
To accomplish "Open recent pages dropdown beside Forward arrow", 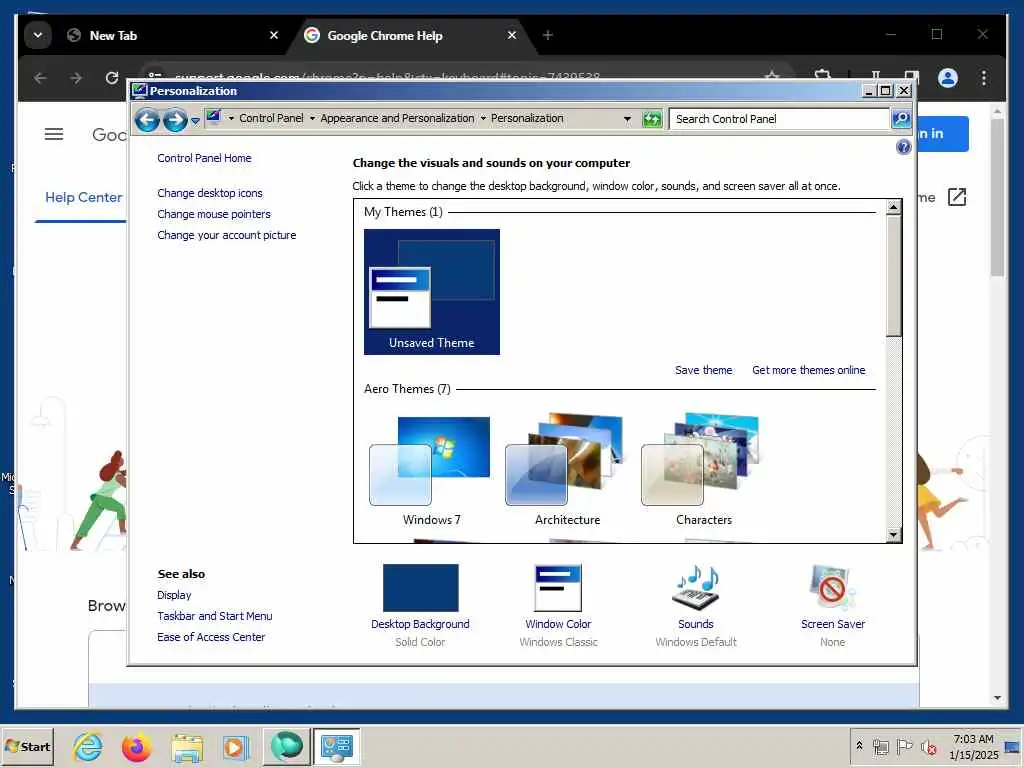I will [x=195, y=120].
